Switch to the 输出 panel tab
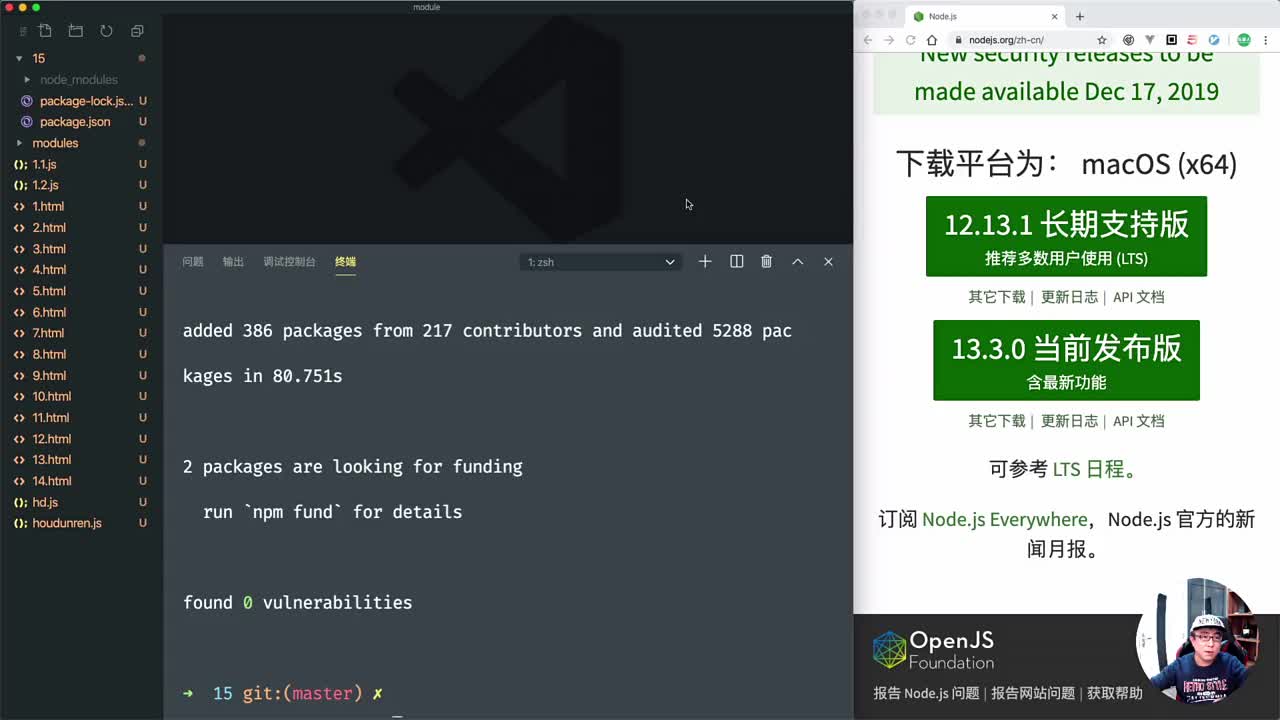Screen dimensions: 1280x720 (x=233, y=261)
